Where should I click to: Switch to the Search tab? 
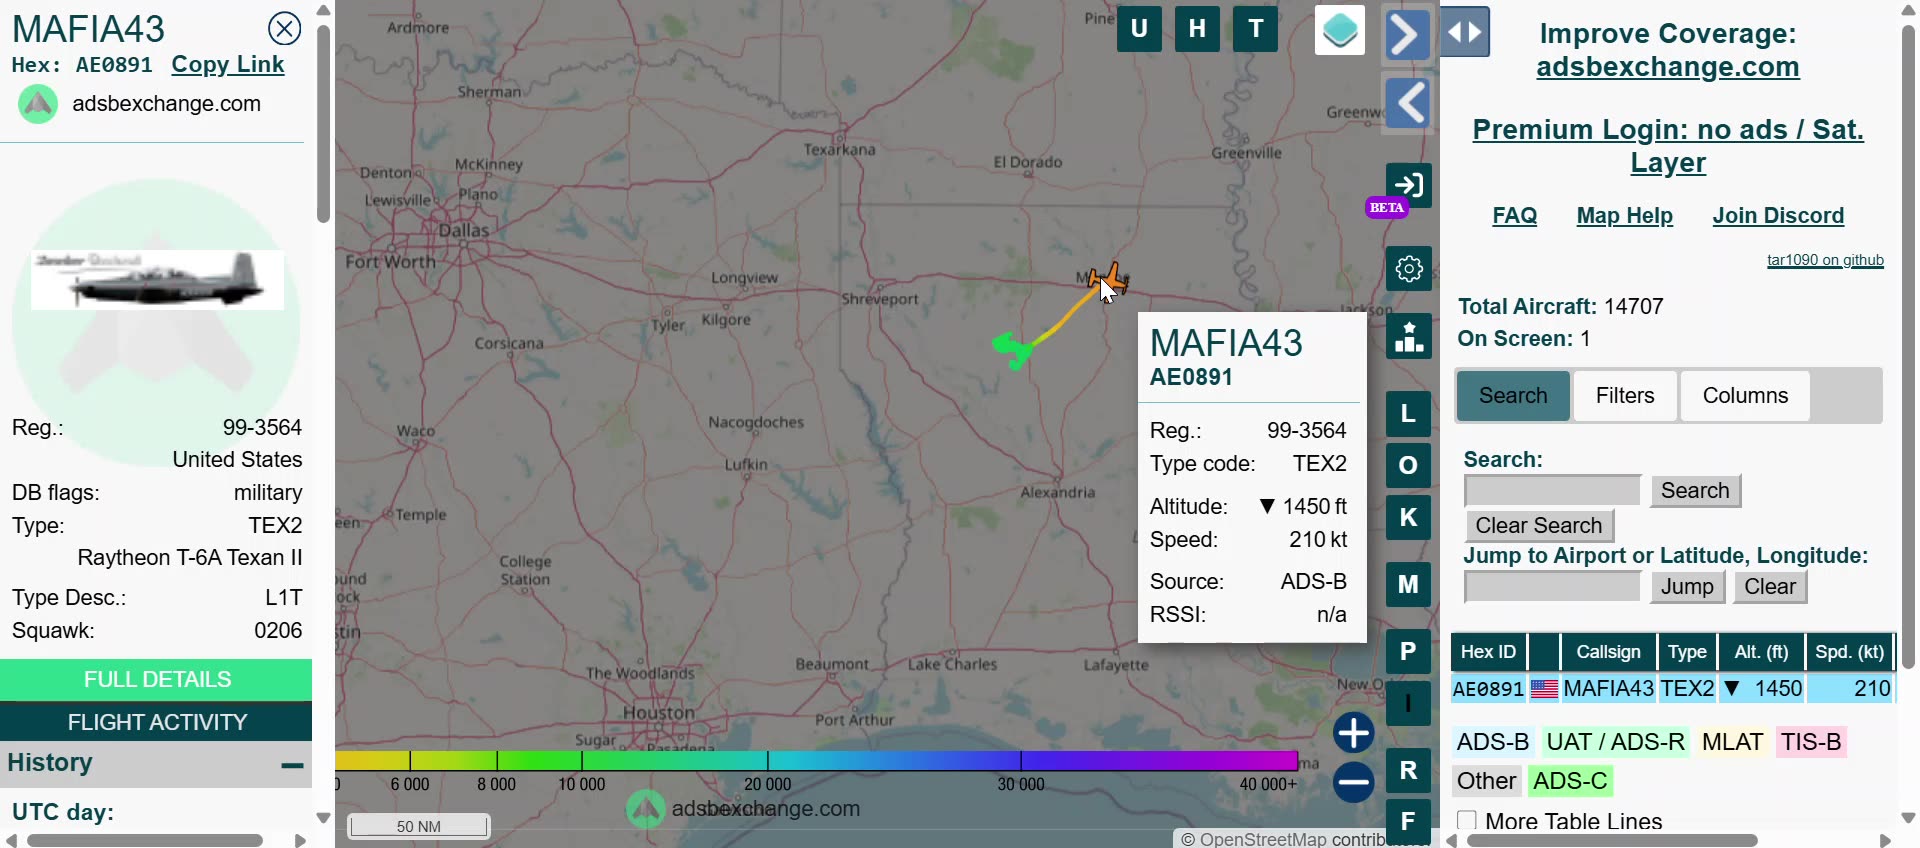(x=1513, y=396)
